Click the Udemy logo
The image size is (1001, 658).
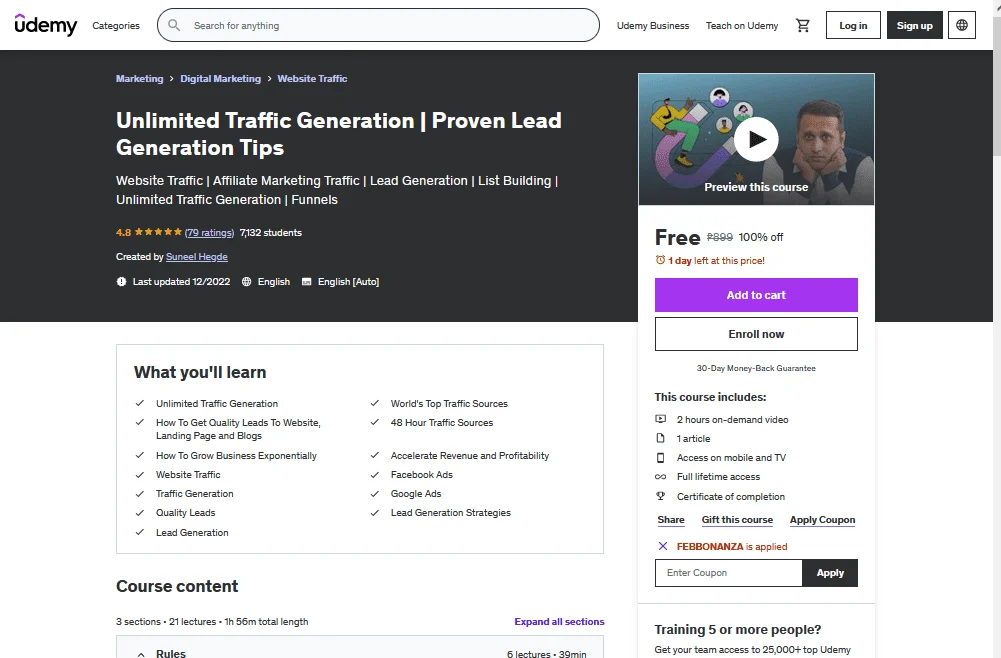[45, 25]
